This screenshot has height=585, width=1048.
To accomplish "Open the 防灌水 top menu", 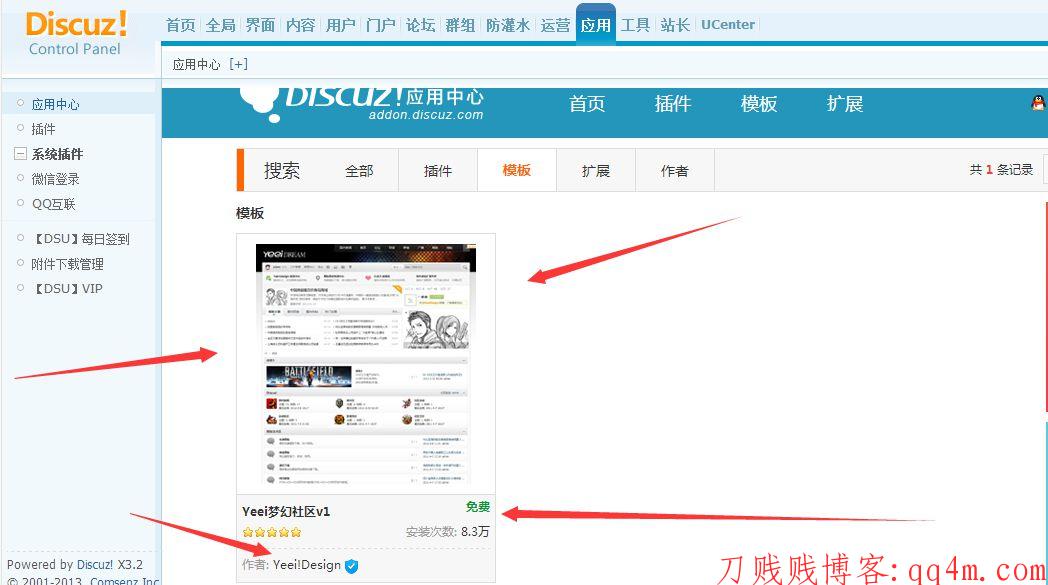I will pos(508,25).
